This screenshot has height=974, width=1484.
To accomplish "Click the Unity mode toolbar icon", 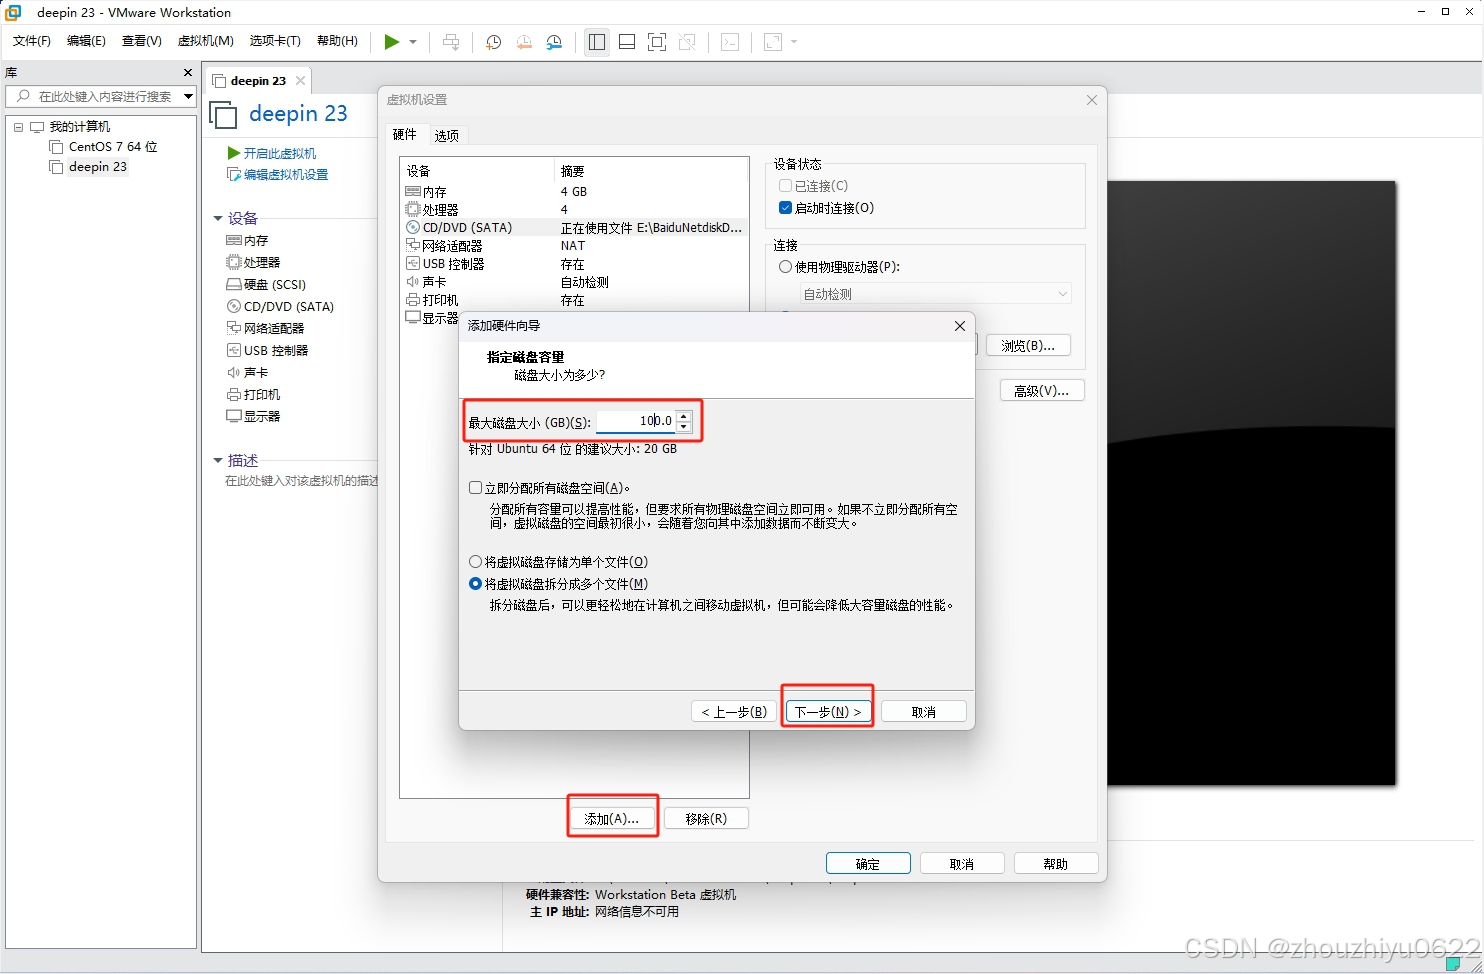I will [687, 42].
